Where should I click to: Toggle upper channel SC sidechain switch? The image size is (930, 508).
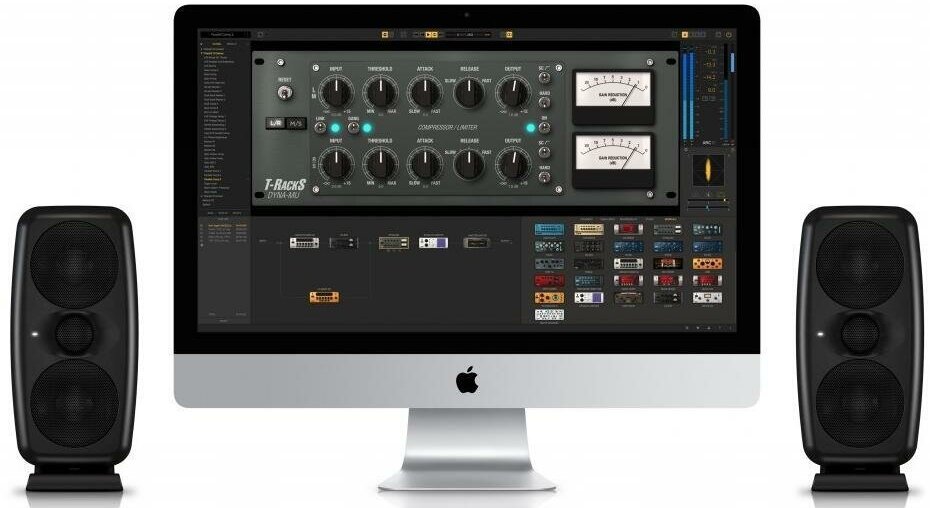click(x=544, y=78)
